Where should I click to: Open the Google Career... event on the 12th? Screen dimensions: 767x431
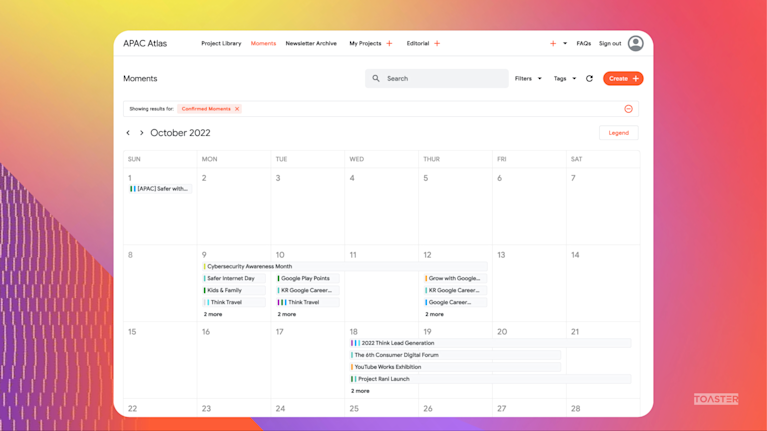[455, 302]
